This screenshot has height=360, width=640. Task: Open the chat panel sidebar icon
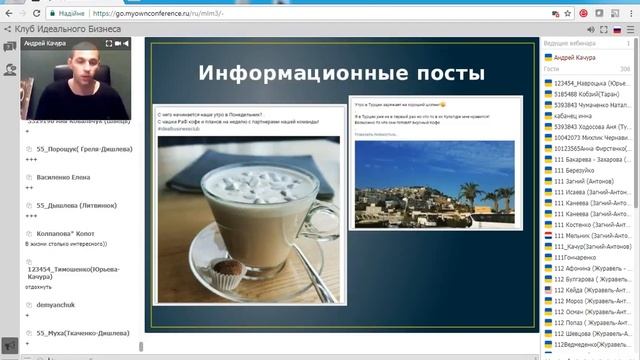tap(10, 47)
